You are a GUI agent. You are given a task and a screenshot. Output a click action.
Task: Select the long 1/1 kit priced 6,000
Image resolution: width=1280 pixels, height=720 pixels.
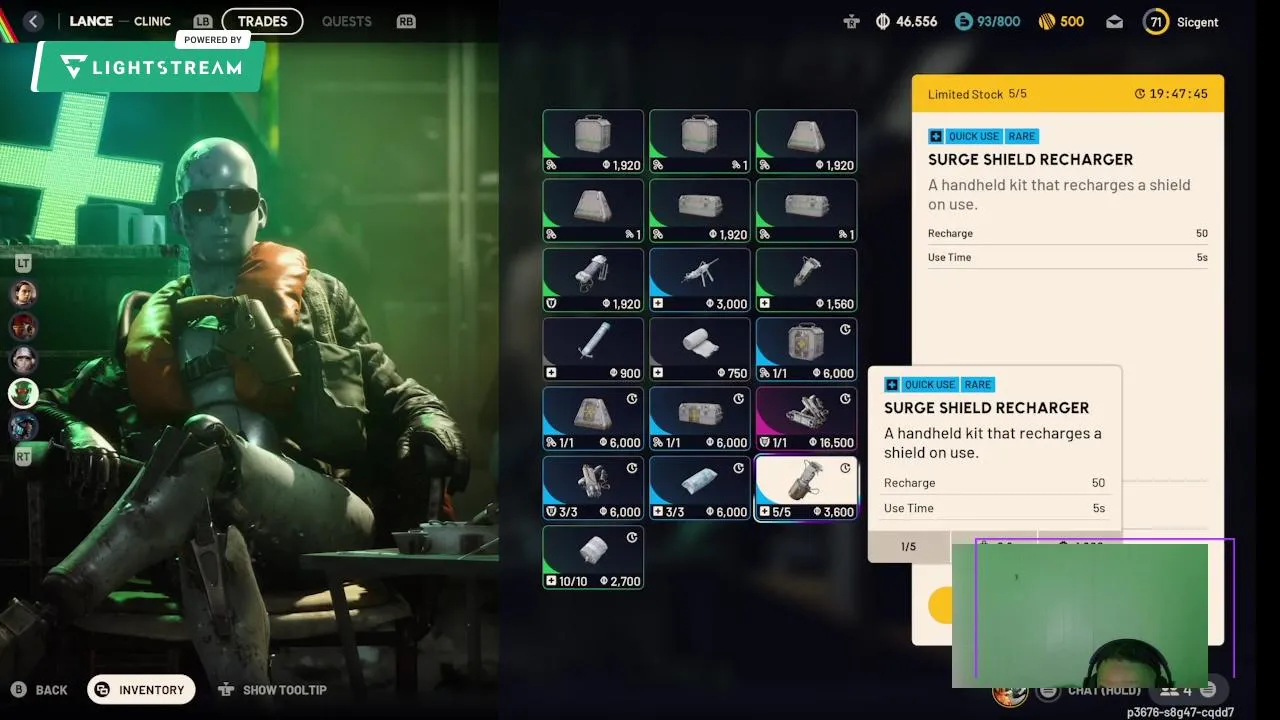(700, 419)
